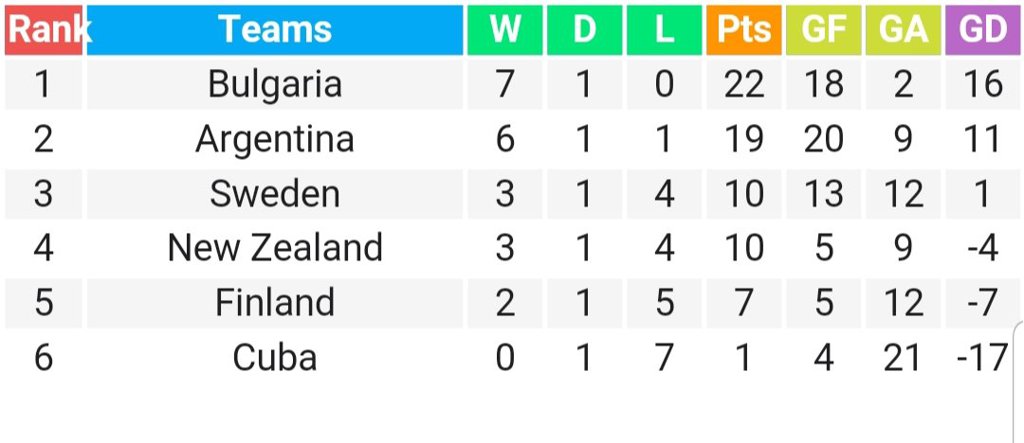The image size is (1024, 443).
Task: Open the Finland team entry
Action: pos(274,303)
